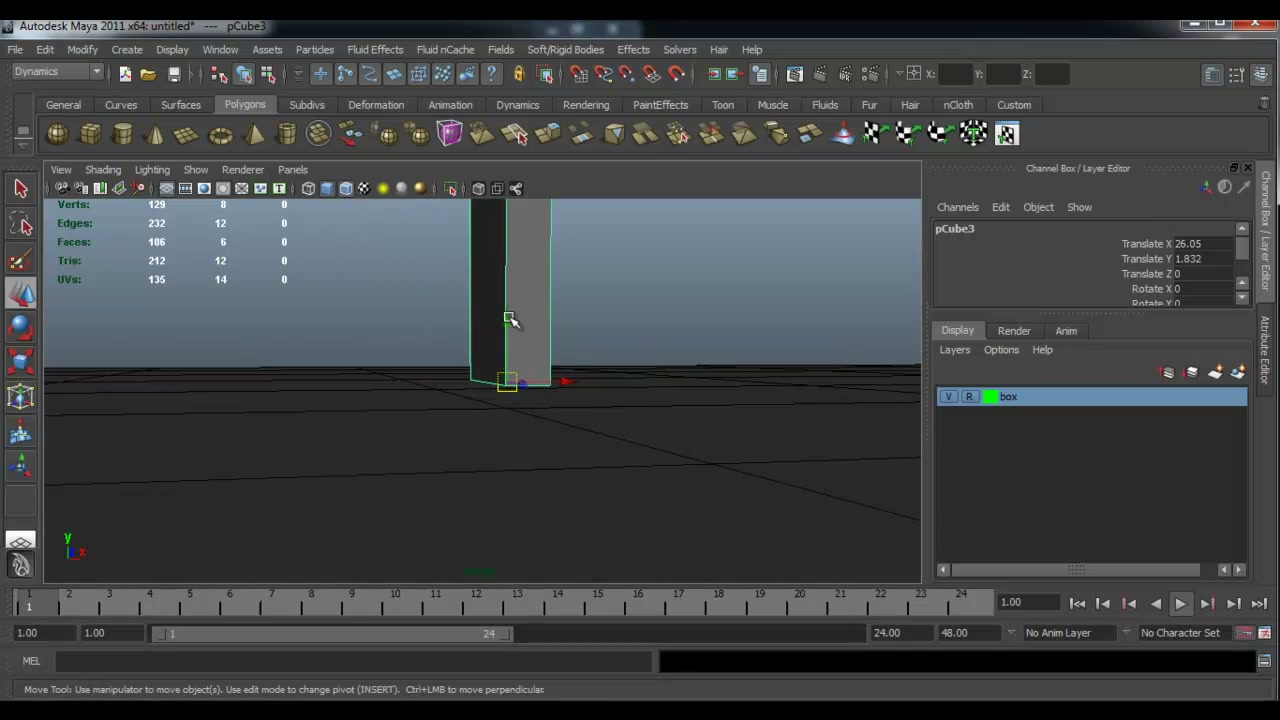Click the purple cube shelf icon

[449, 134]
